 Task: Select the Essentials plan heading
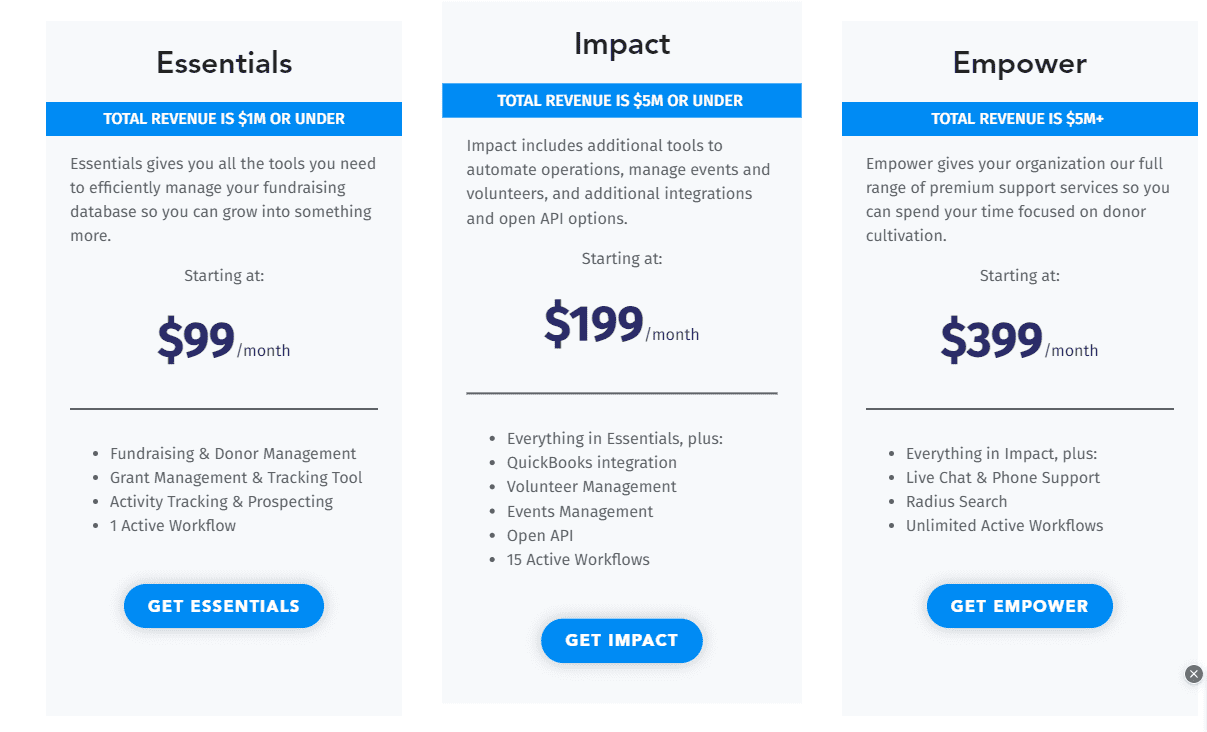(x=223, y=62)
